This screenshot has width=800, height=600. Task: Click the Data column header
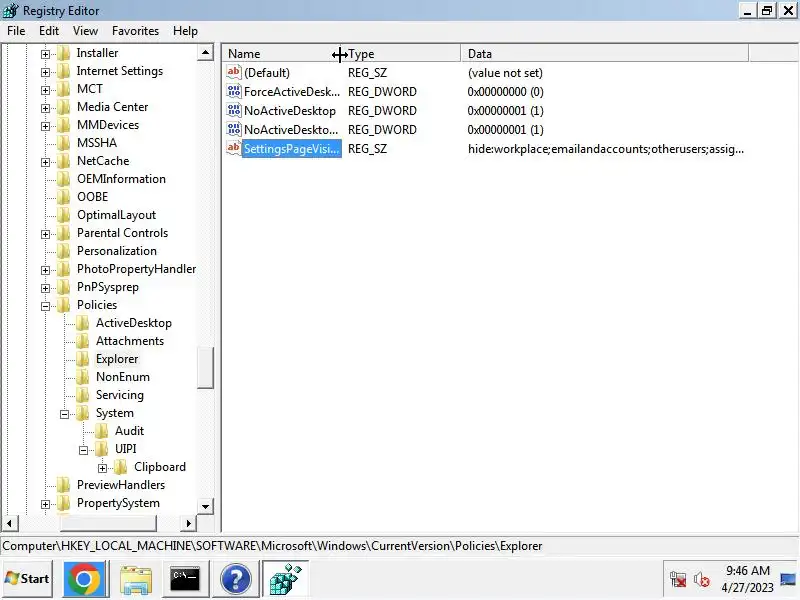(605, 54)
